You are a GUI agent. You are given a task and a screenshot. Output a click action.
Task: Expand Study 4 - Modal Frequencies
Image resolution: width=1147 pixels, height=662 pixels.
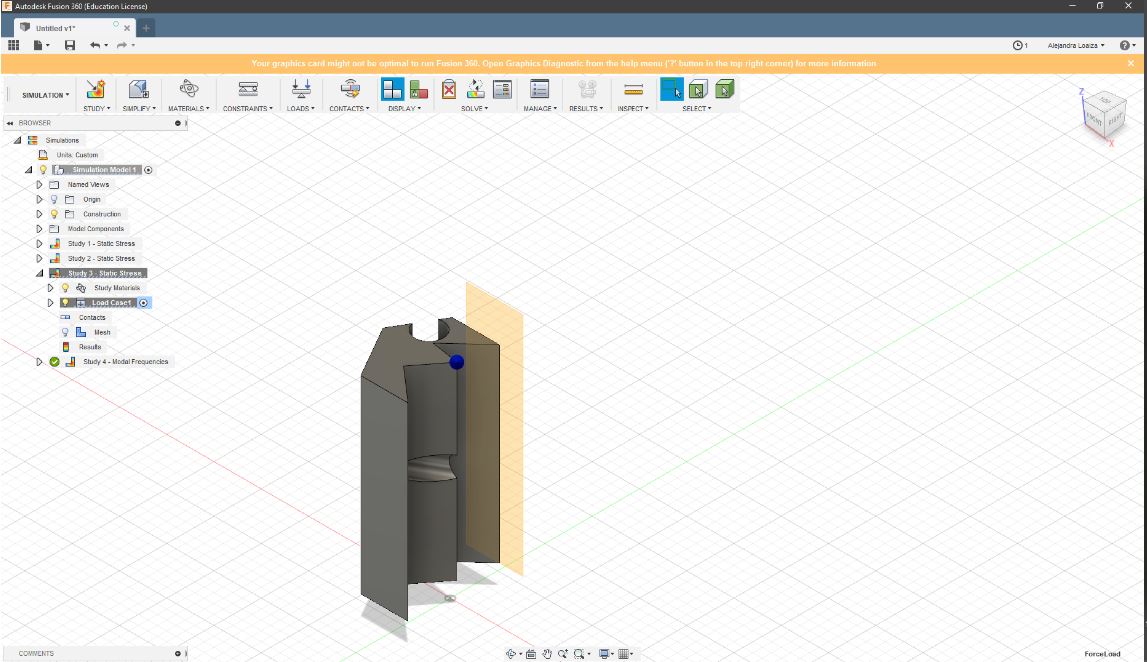tap(40, 362)
